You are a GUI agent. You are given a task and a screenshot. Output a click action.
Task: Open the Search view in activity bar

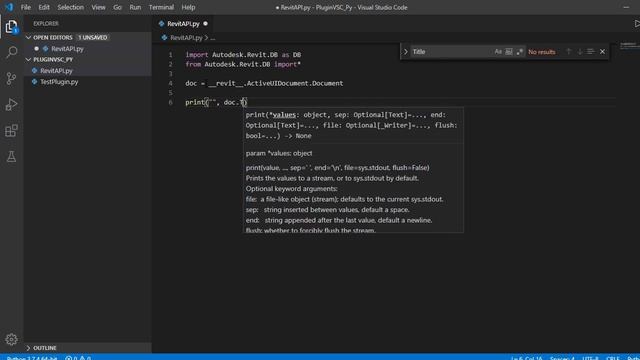(x=11, y=52)
